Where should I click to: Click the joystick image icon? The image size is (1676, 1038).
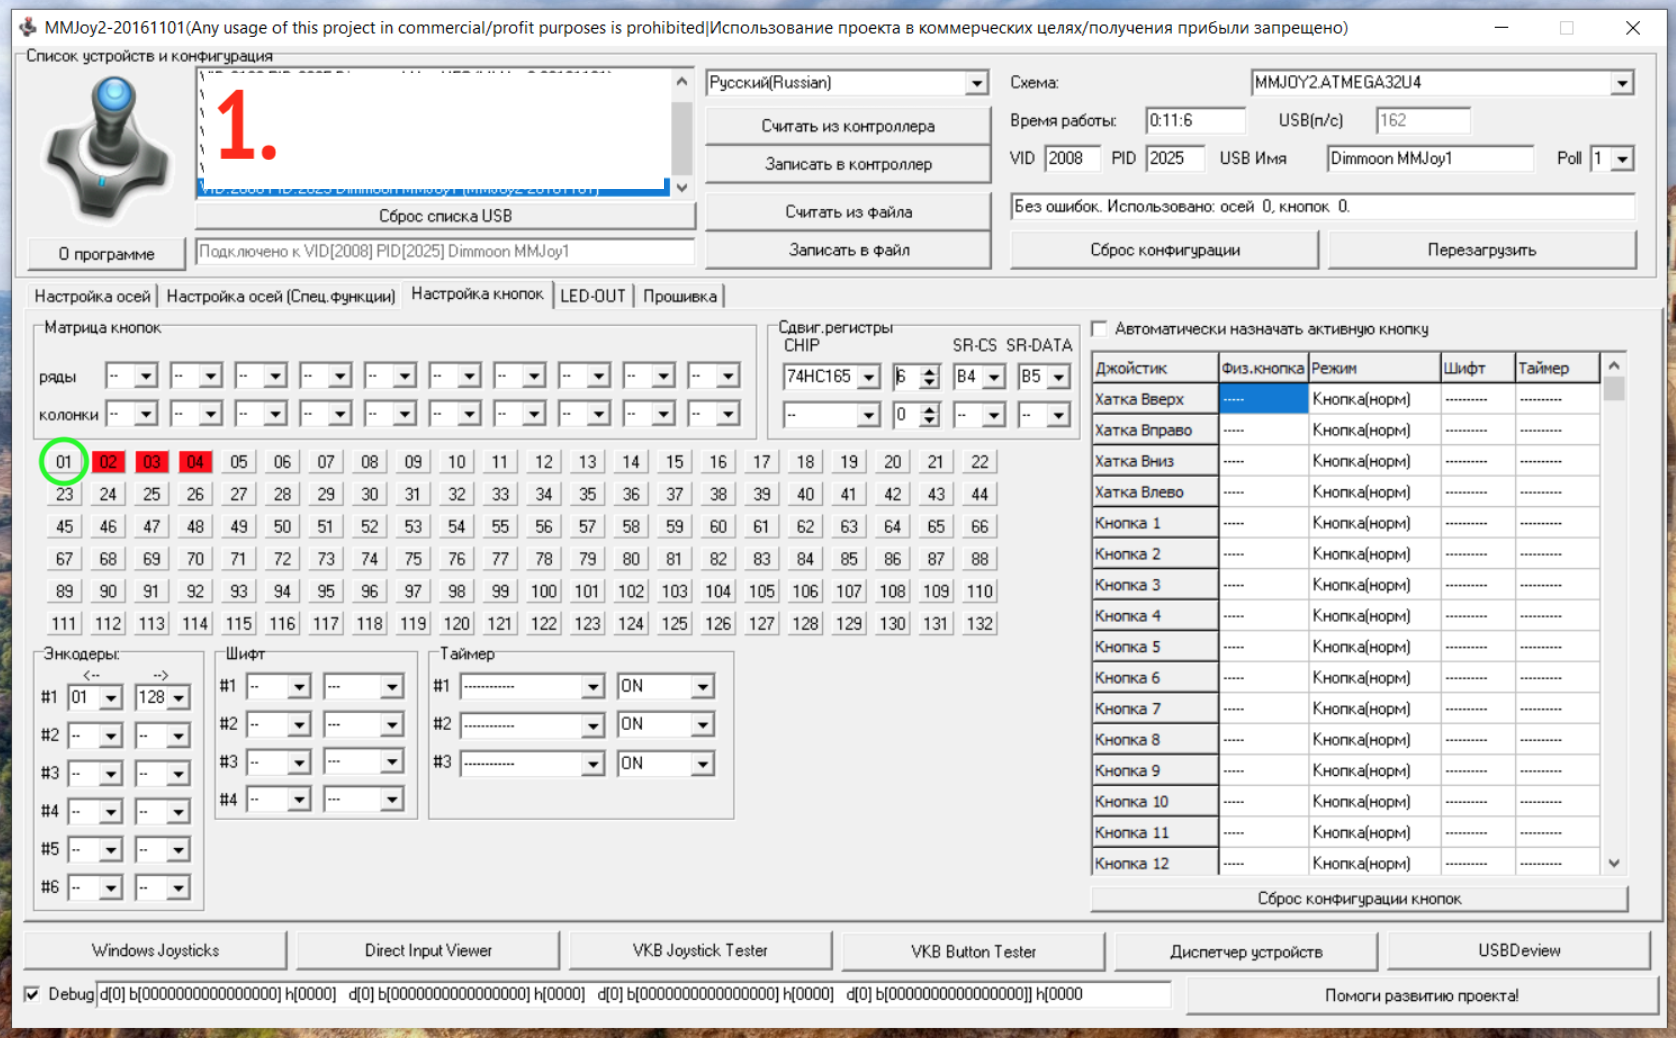(108, 148)
